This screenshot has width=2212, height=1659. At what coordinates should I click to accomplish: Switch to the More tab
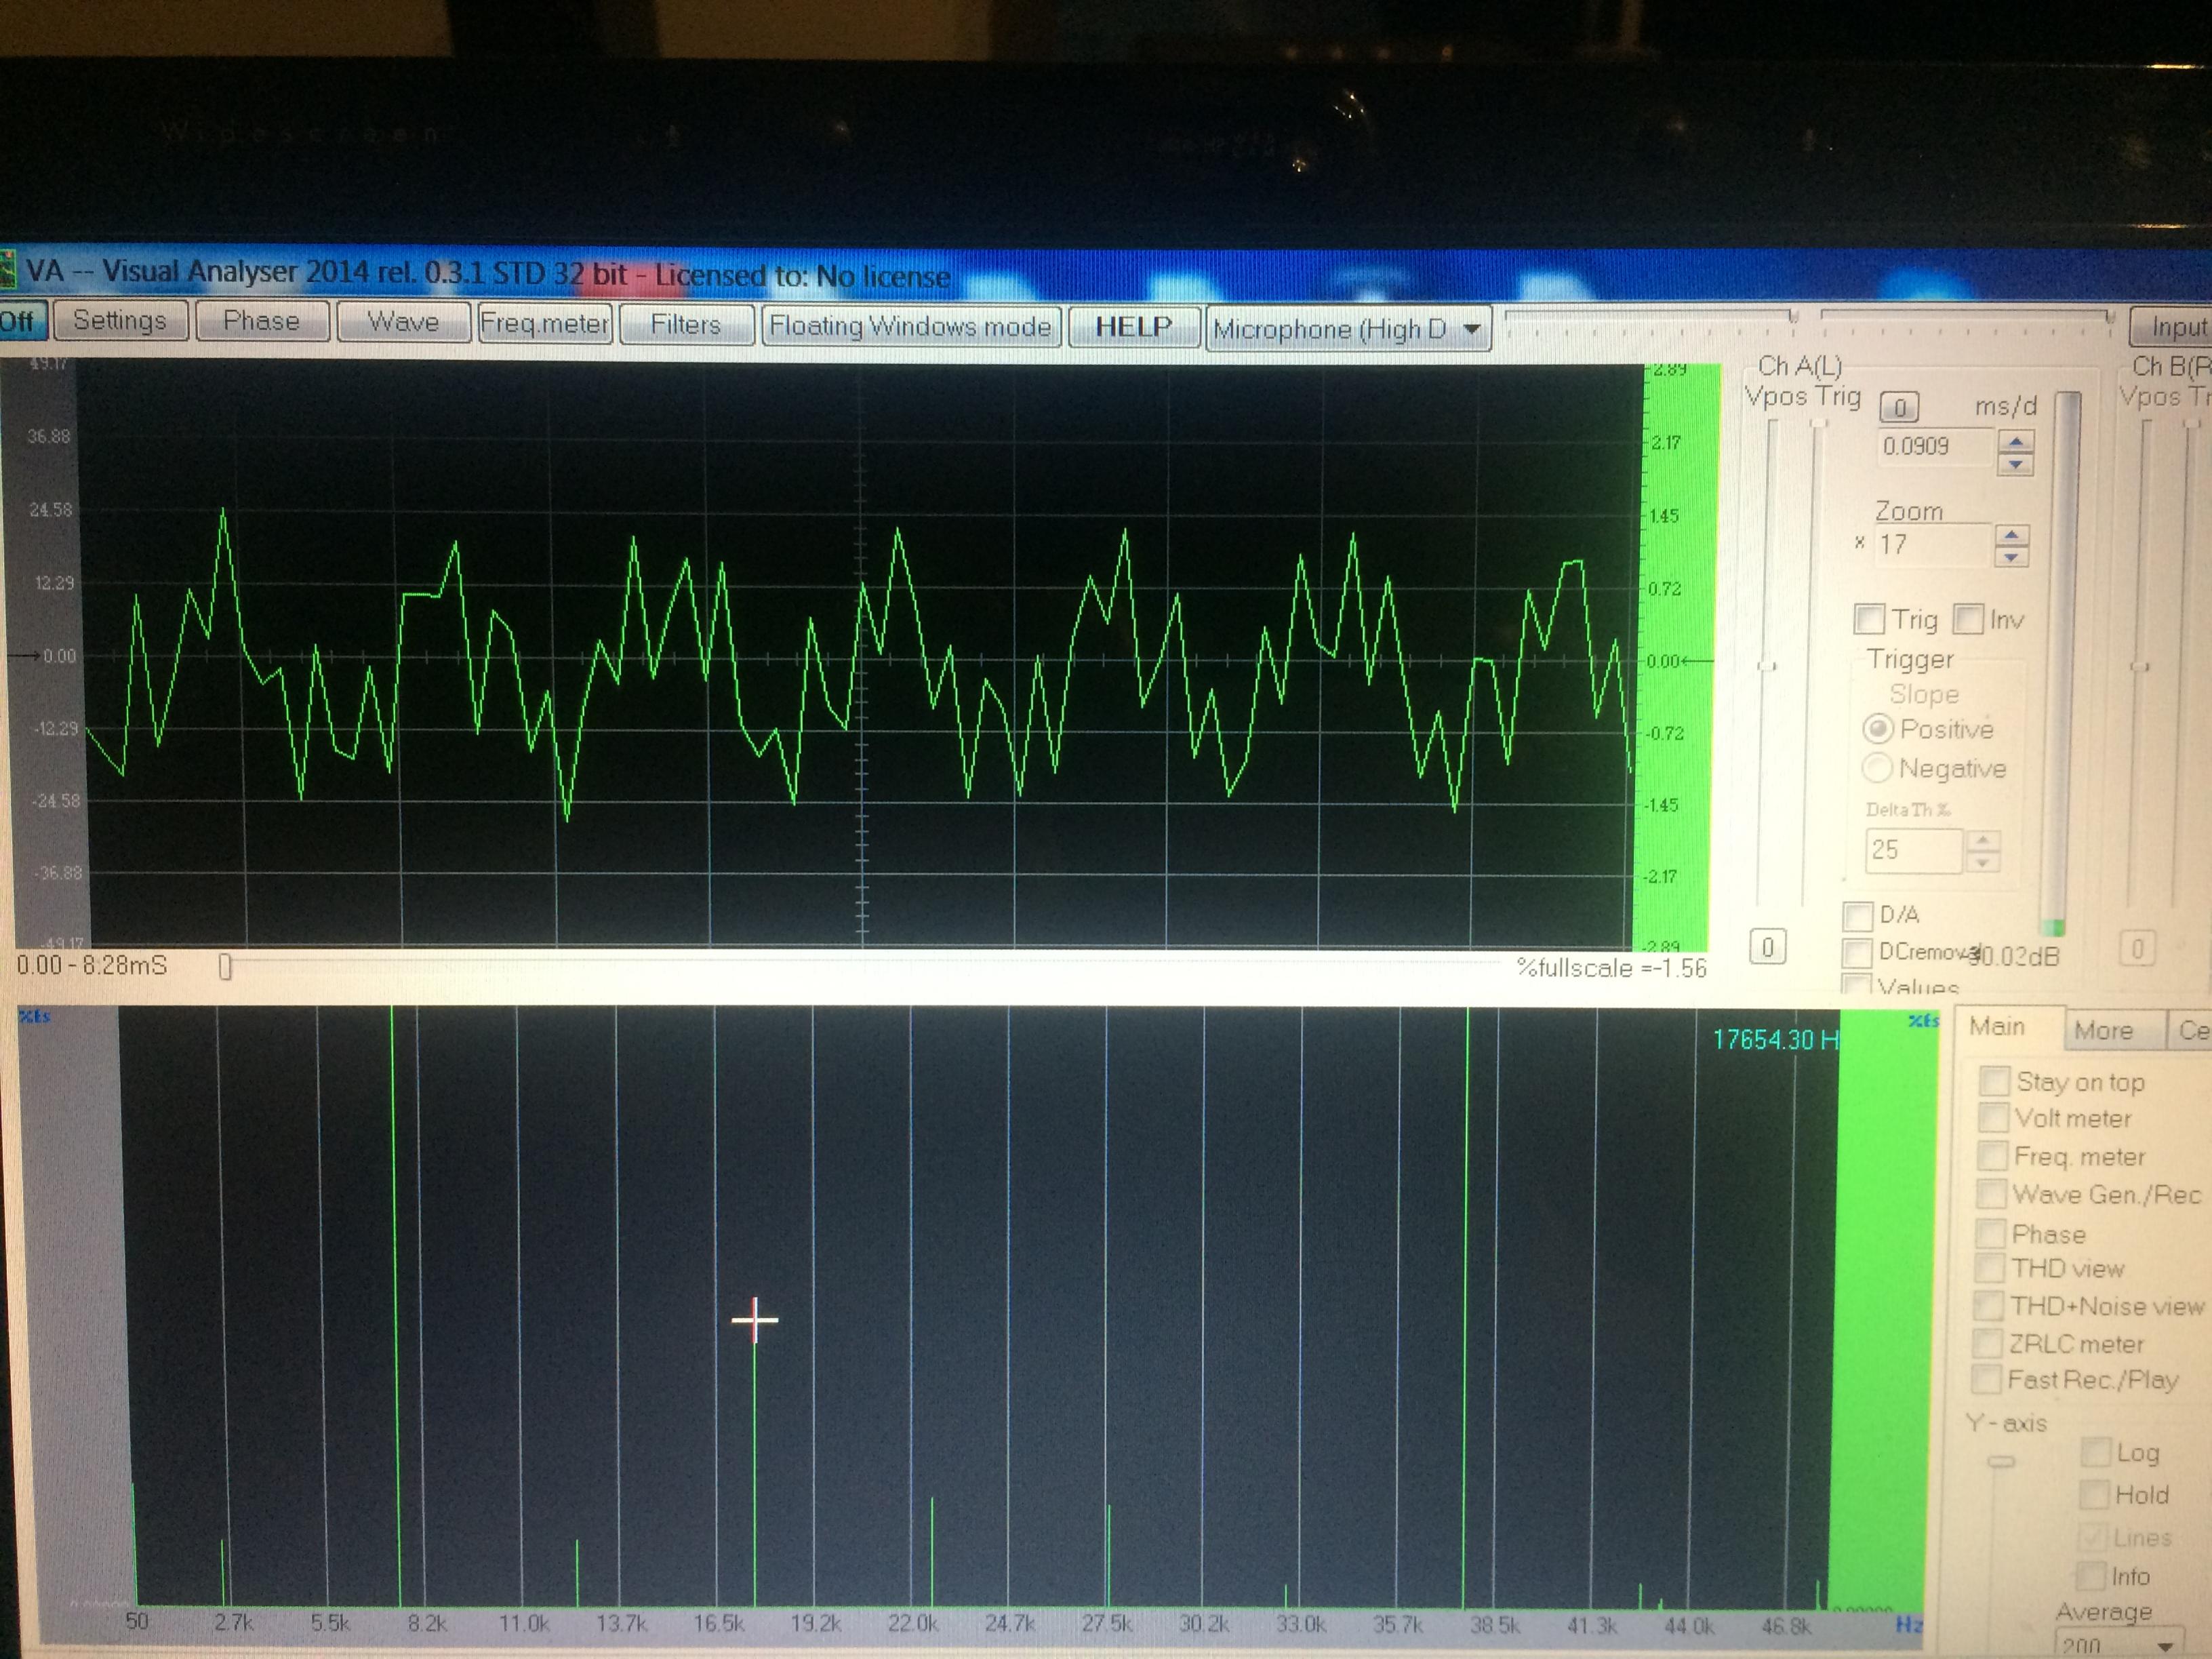click(x=2103, y=1030)
